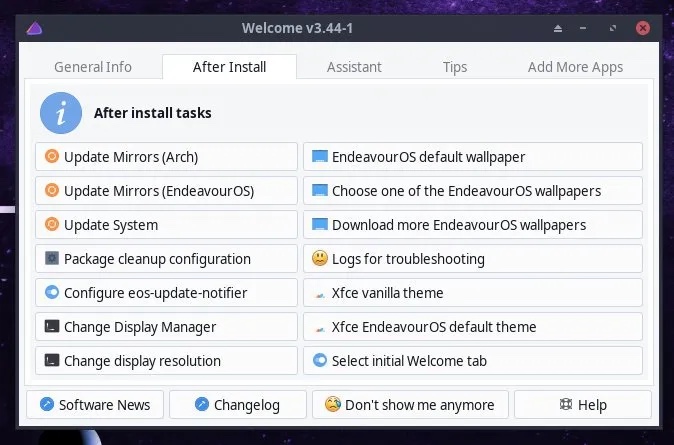Click the wallpaper icon for EndeavourOS default wallpaper

coord(320,157)
